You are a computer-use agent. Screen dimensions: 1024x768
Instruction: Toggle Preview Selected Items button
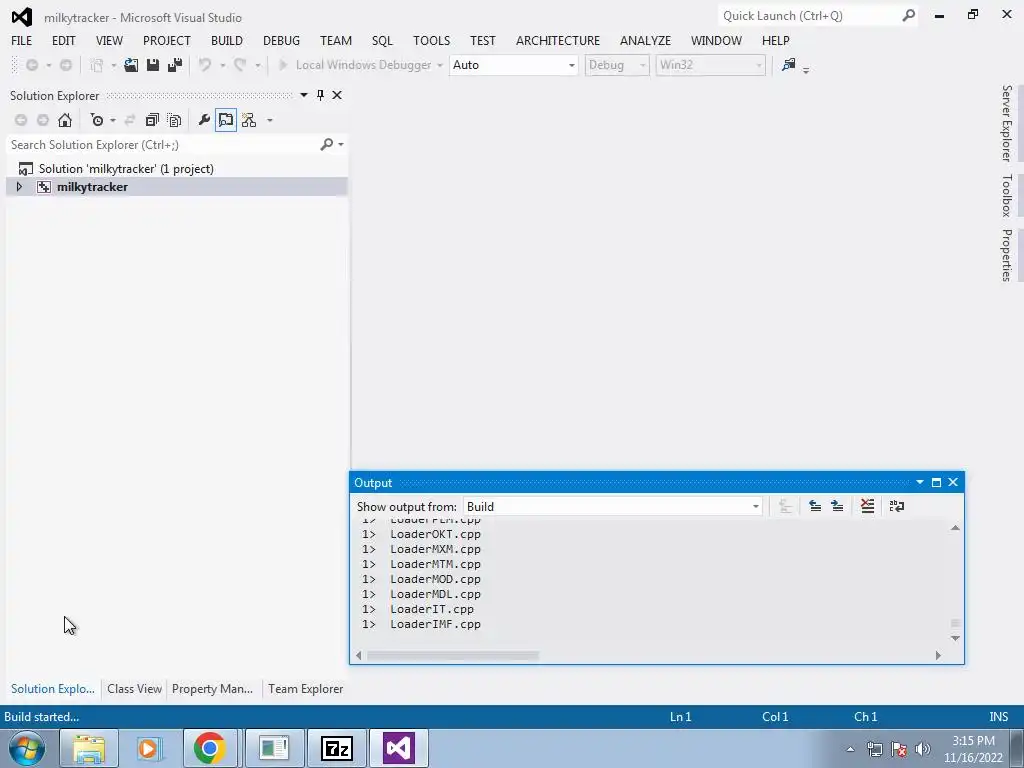pyautogui.click(x=226, y=120)
